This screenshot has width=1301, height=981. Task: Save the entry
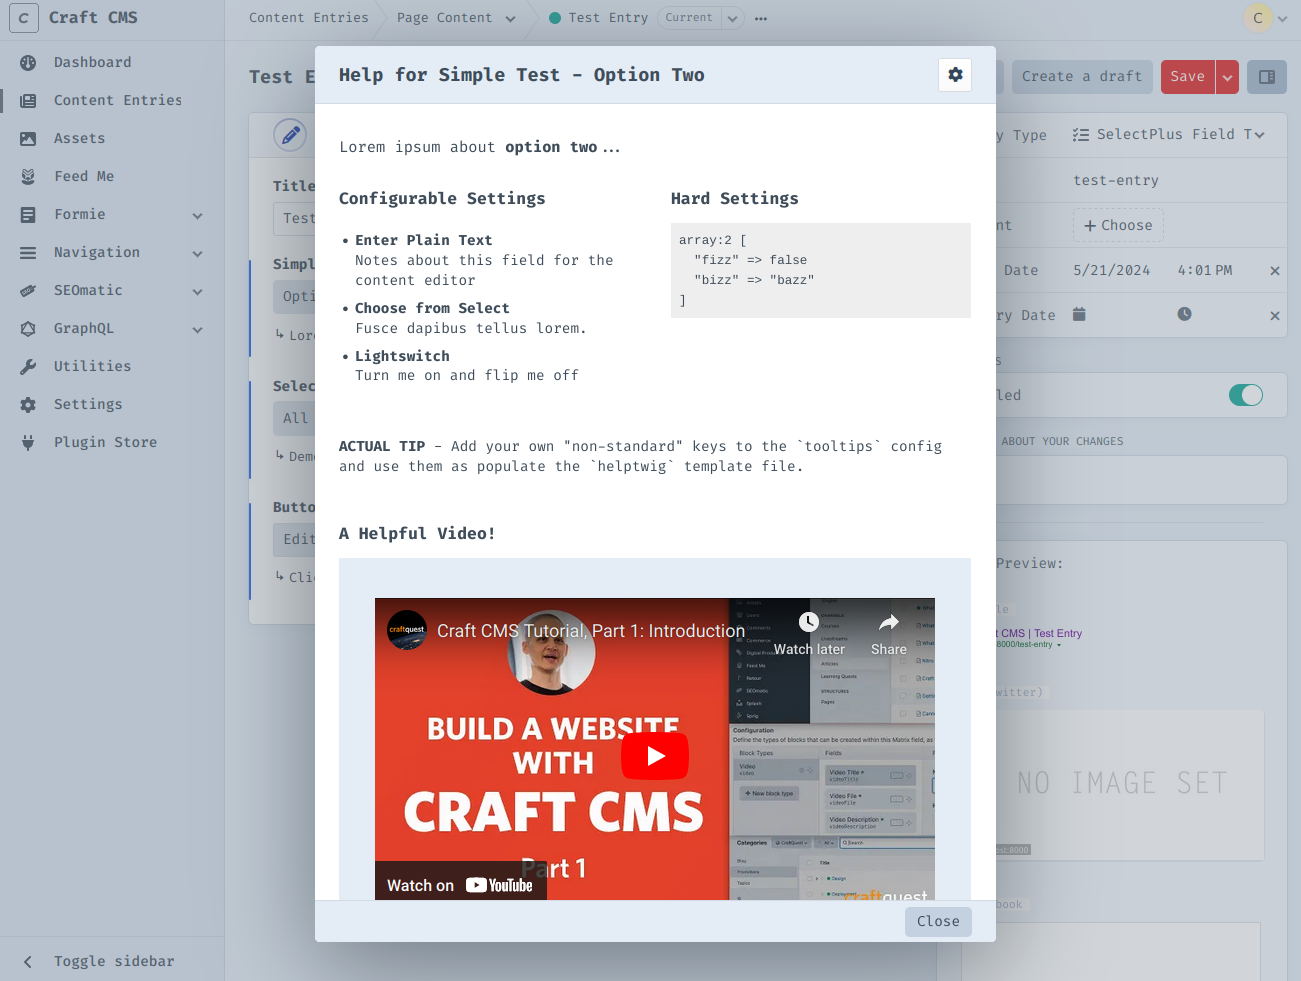1188,76
